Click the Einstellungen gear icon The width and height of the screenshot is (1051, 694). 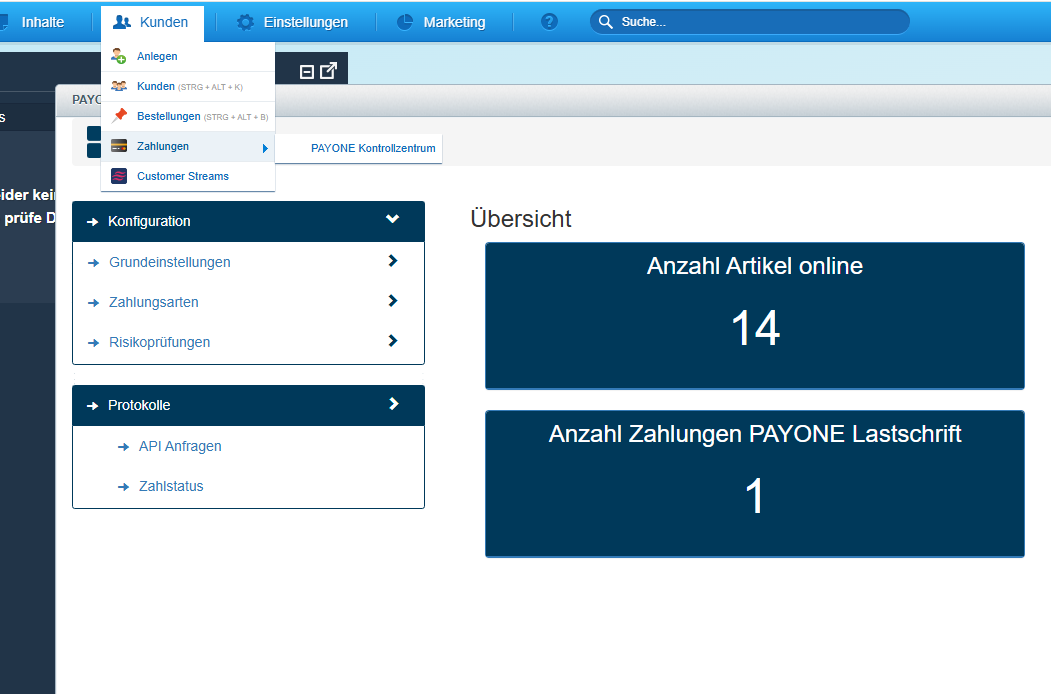coord(245,22)
